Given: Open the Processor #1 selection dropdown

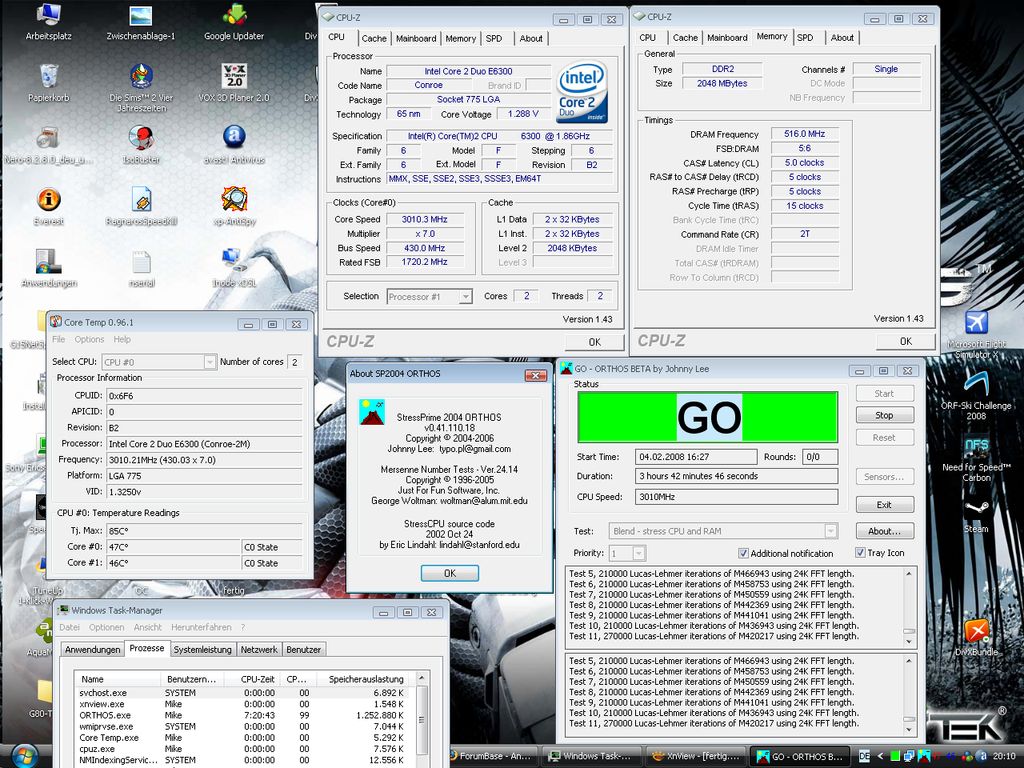Looking at the screenshot, I should coord(465,296).
